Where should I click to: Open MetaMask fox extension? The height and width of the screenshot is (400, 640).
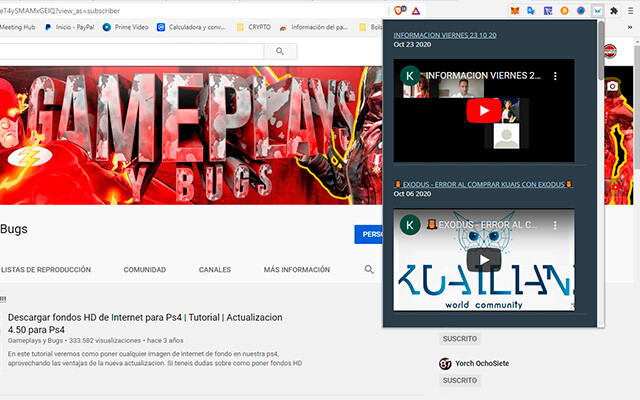tap(515, 11)
